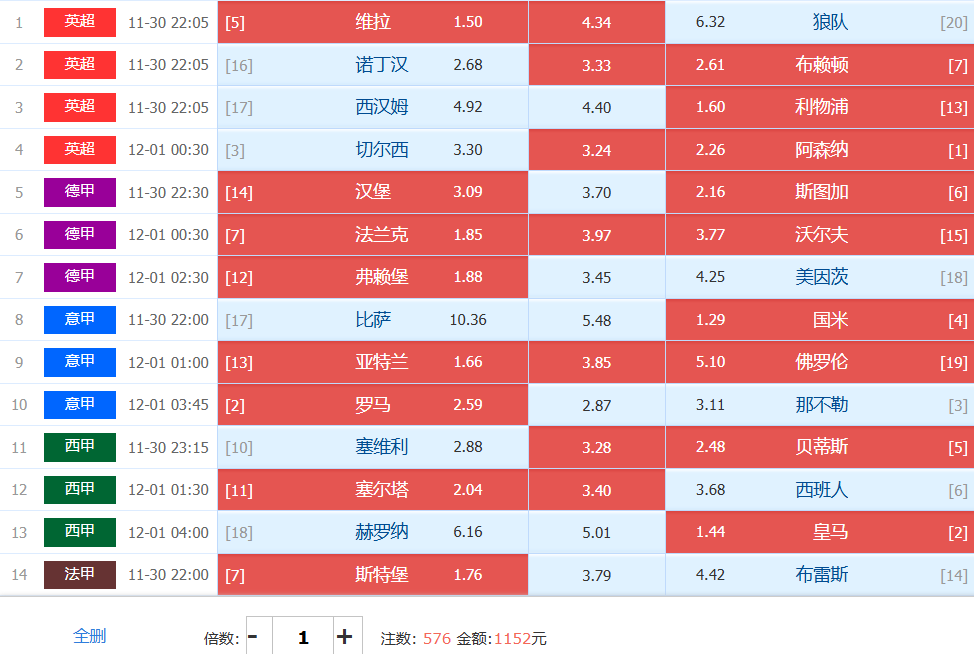Click the 英超 league tag in row 1
Screen dimensions: 974x654
click(x=80, y=22)
